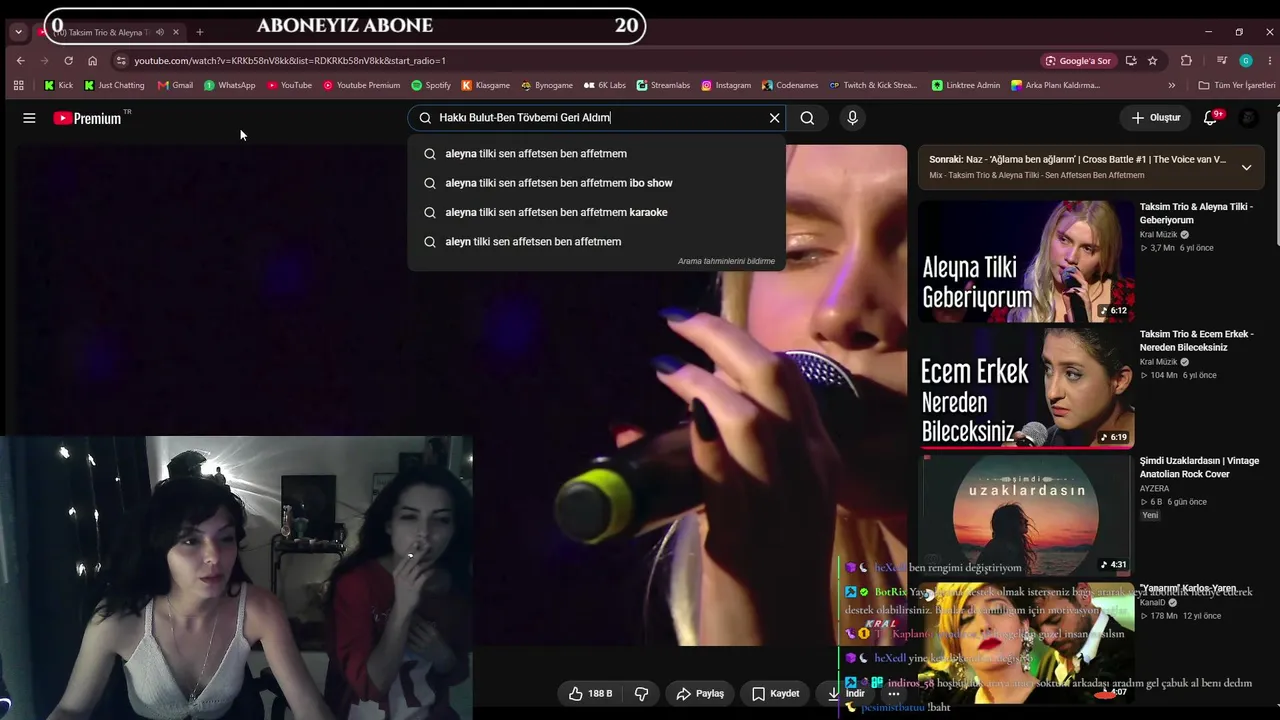The height and width of the screenshot is (720, 1280).
Task: Mute the tab via its speaker icon
Action: coord(159,32)
